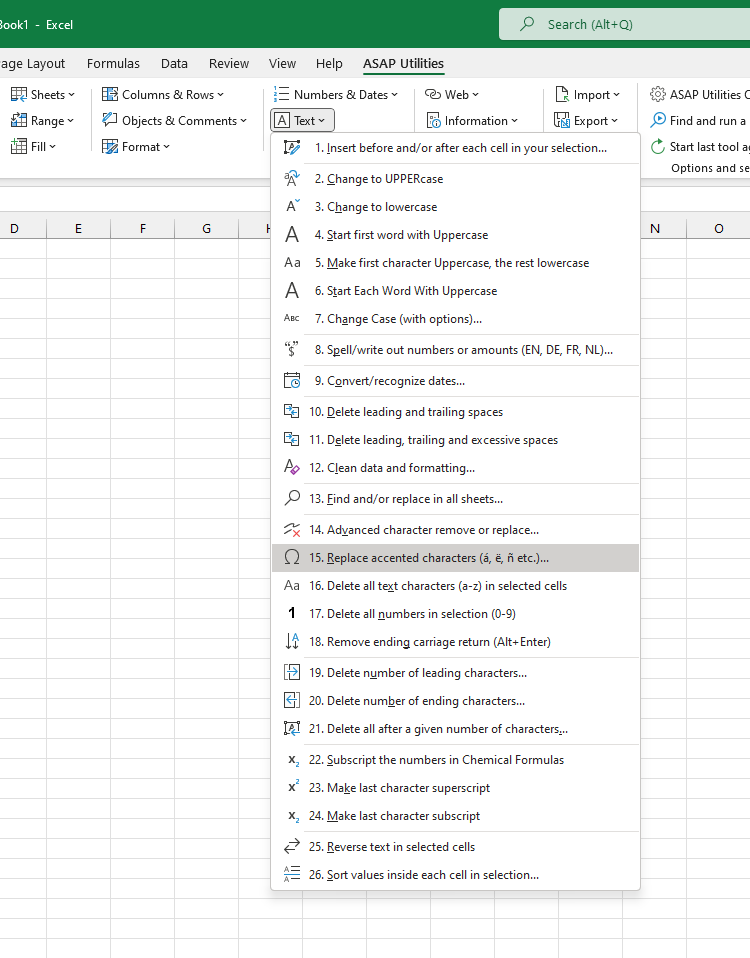The image size is (750, 958).
Task: Expand the Information dropdown
Action: click(x=471, y=121)
